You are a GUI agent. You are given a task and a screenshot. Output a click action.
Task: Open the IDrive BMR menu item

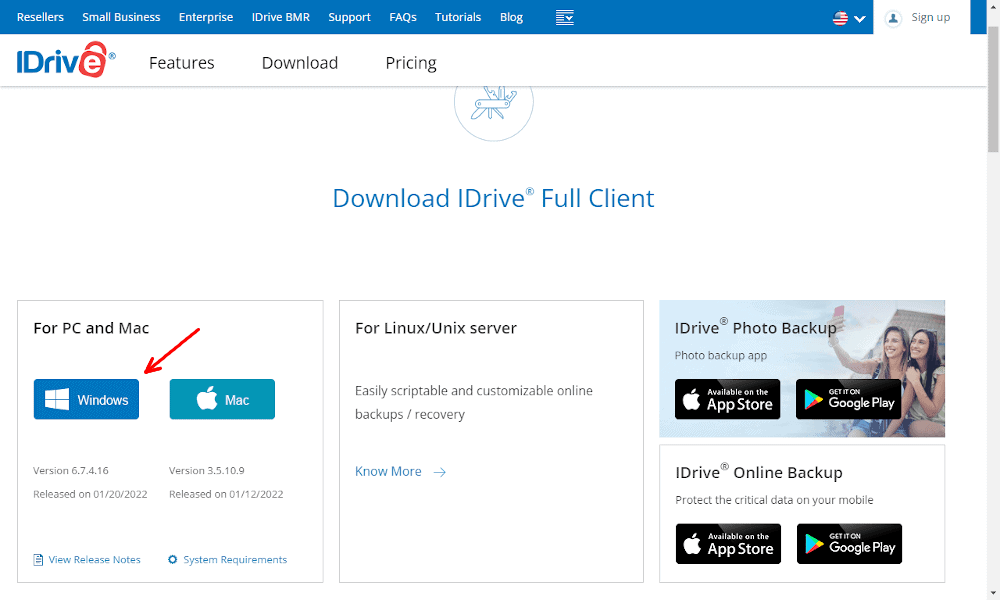[x=281, y=17]
